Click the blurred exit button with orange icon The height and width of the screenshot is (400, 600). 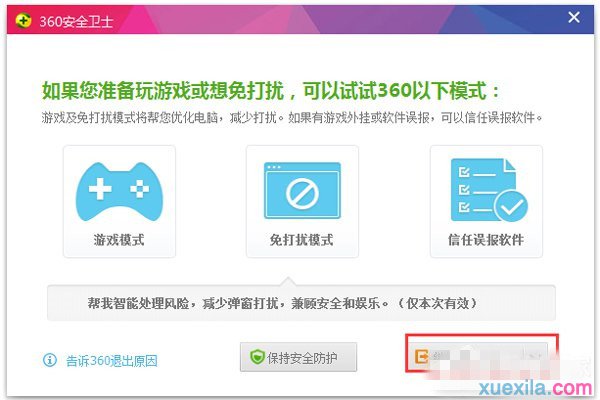tap(479, 357)
